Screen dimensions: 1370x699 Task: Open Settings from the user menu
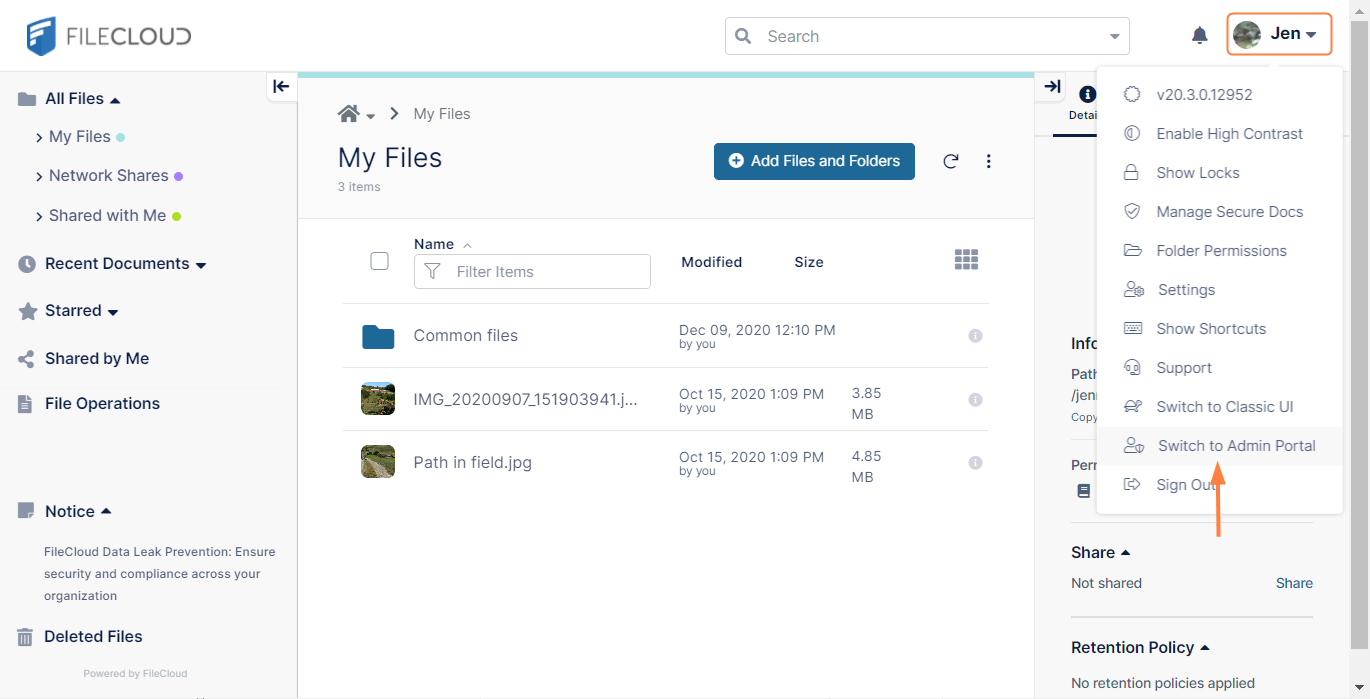(x=1186, y=290)
